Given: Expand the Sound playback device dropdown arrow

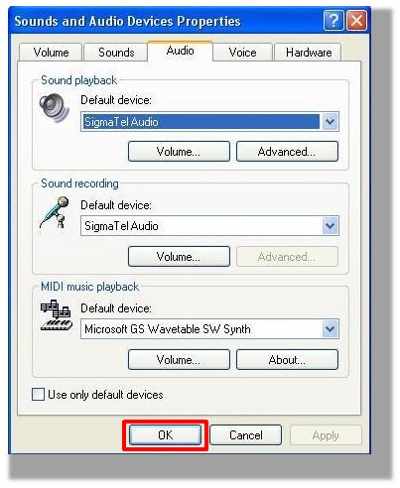Looking at the screenshot, I should (x=330, y=121).
